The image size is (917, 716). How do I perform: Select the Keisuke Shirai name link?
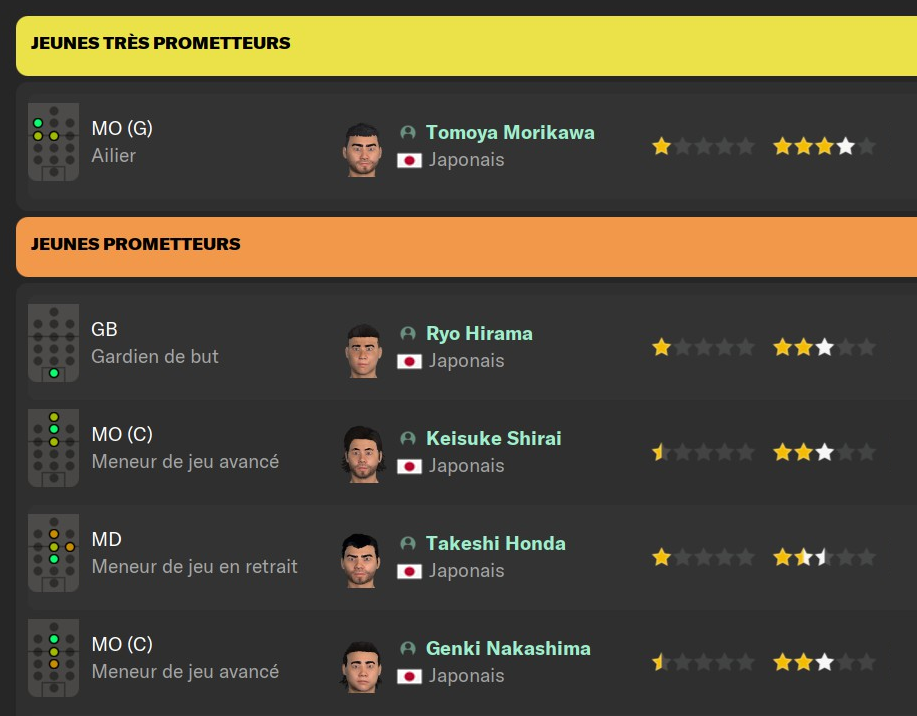[x=493, y=438]
